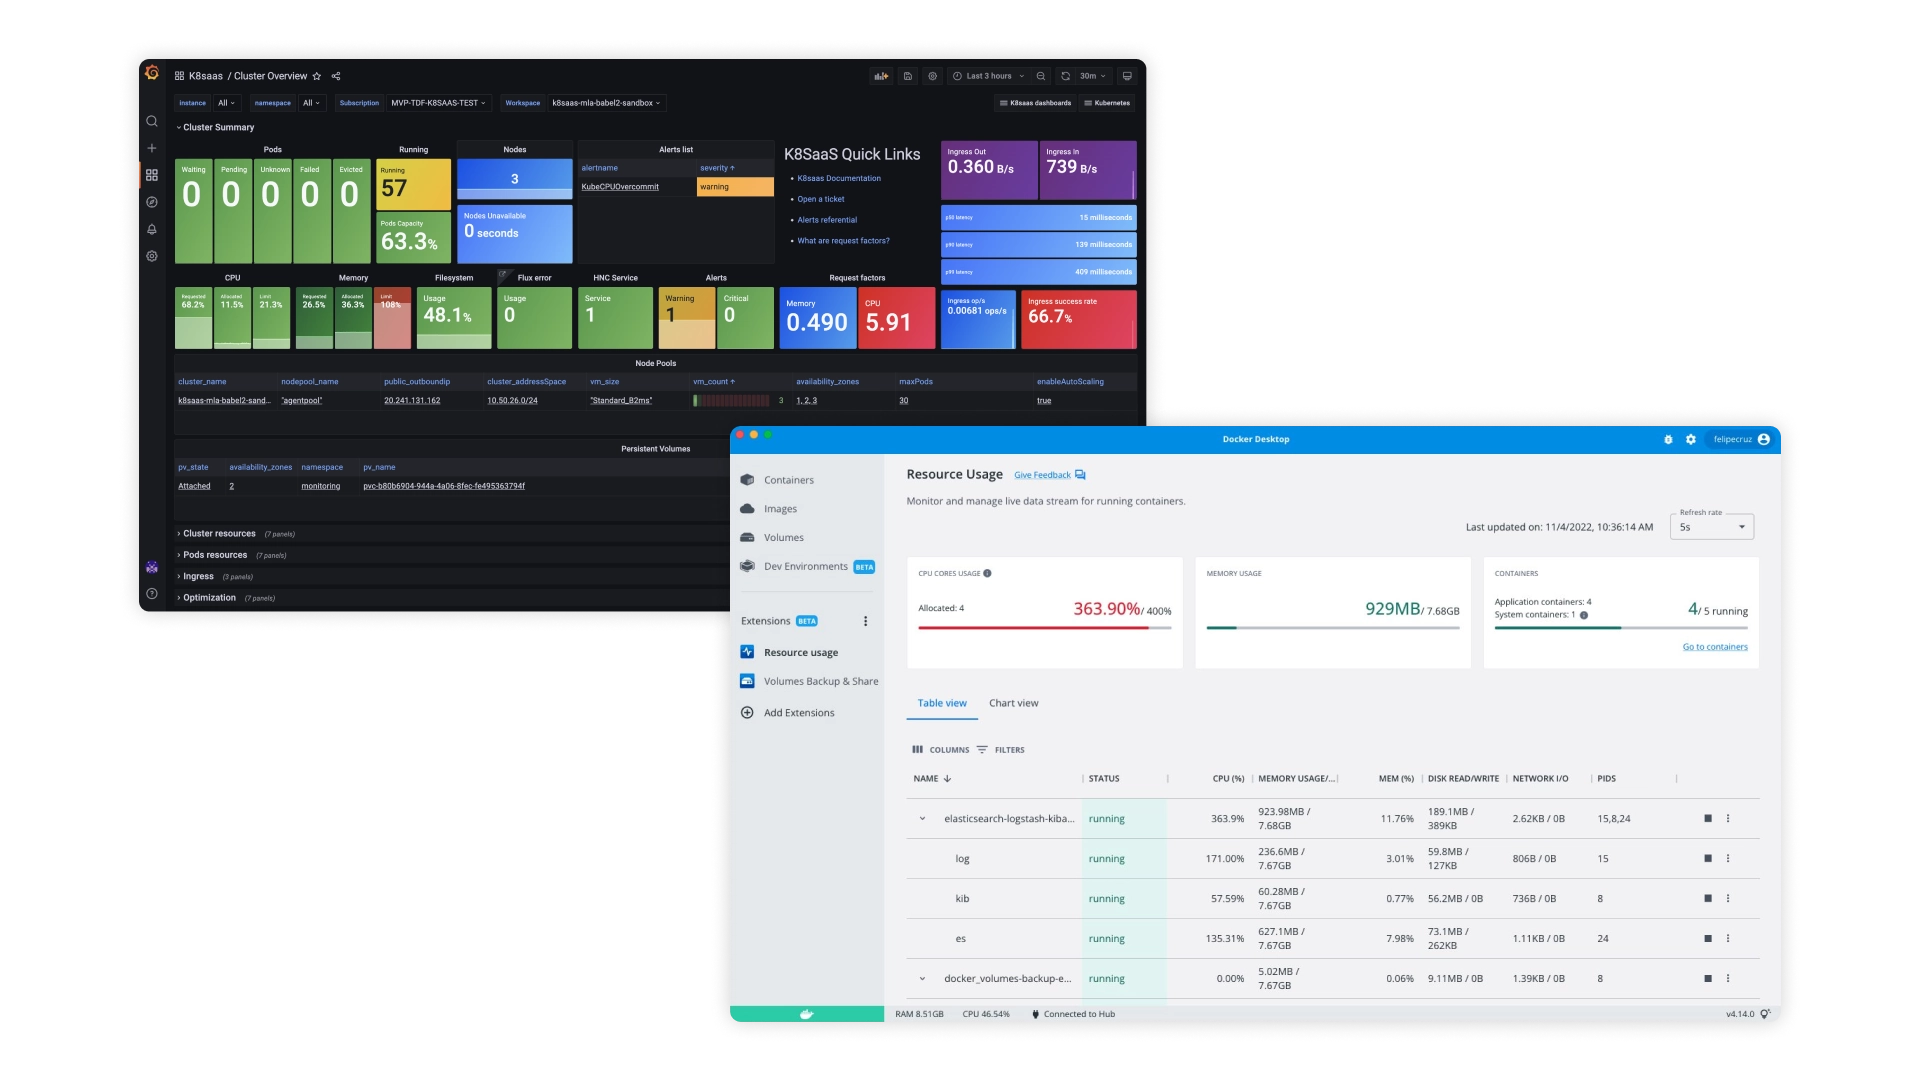
Task: Open the Refresh rate 5s dropdown
Action: coord(1712,527)
